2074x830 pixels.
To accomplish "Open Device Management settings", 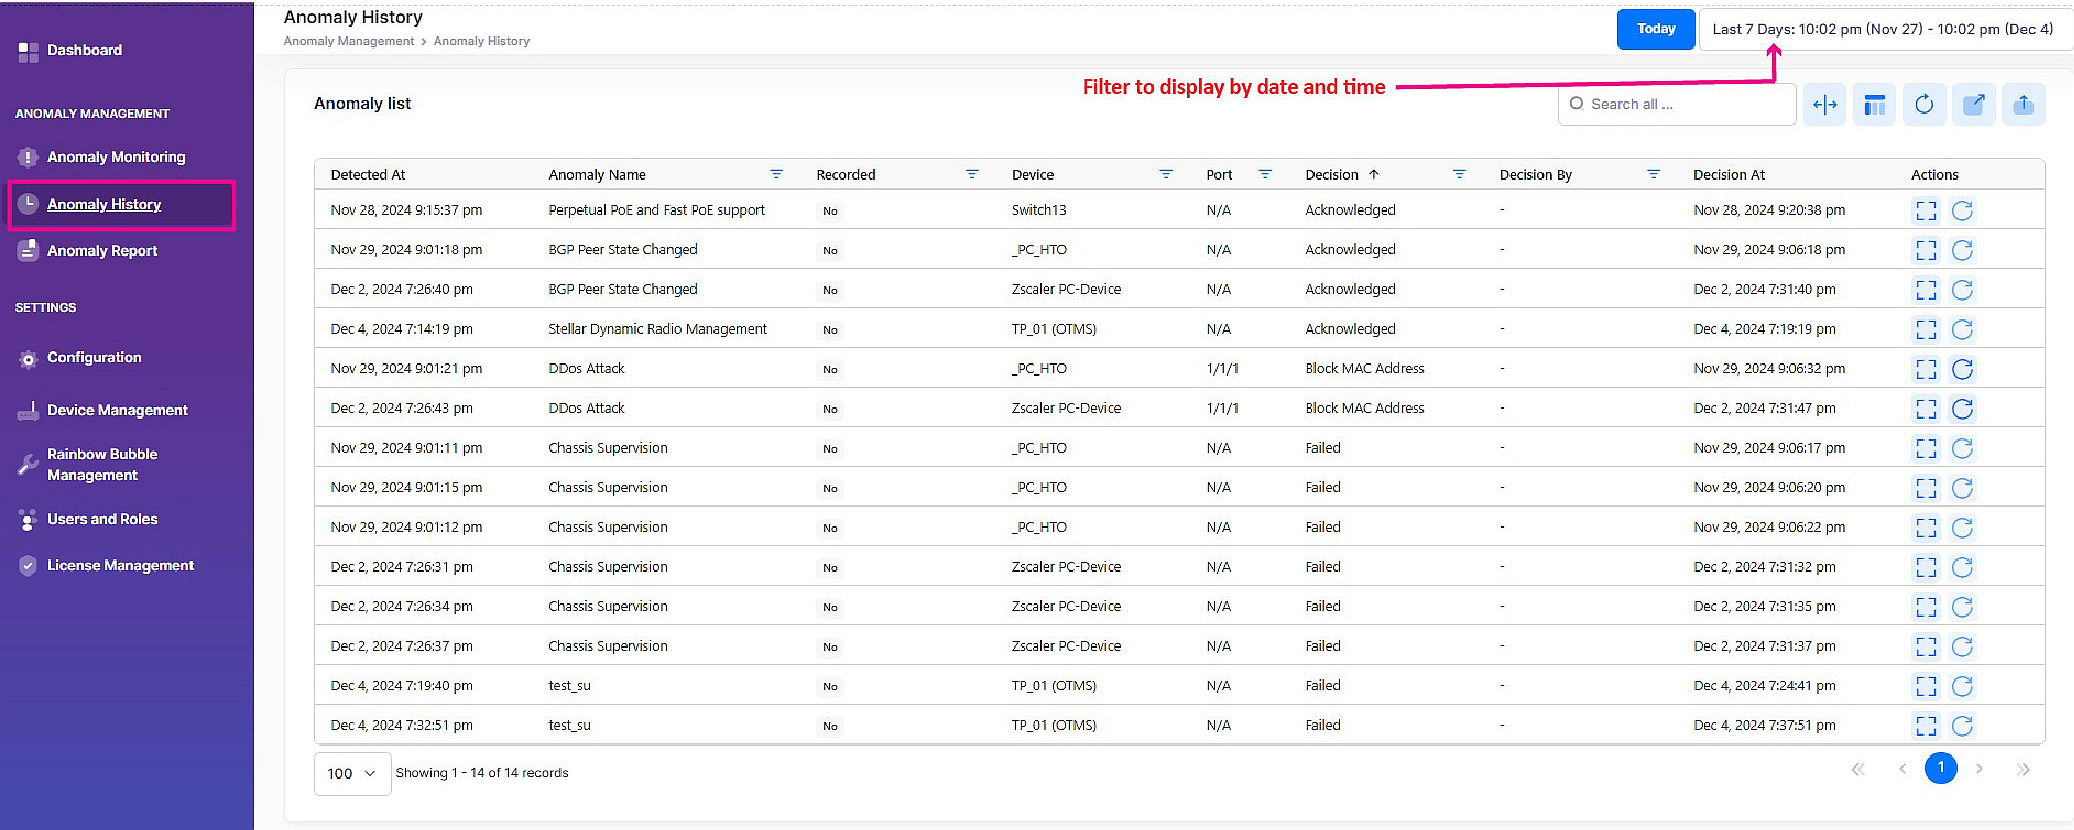I will point(117,410).
